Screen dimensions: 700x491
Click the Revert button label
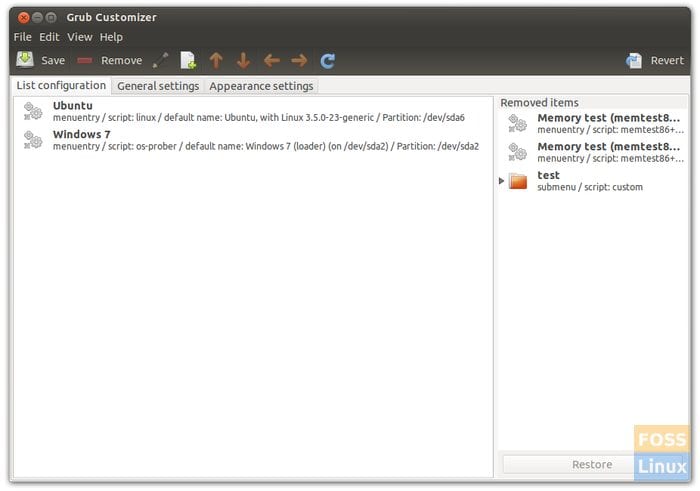click(667, 60)
